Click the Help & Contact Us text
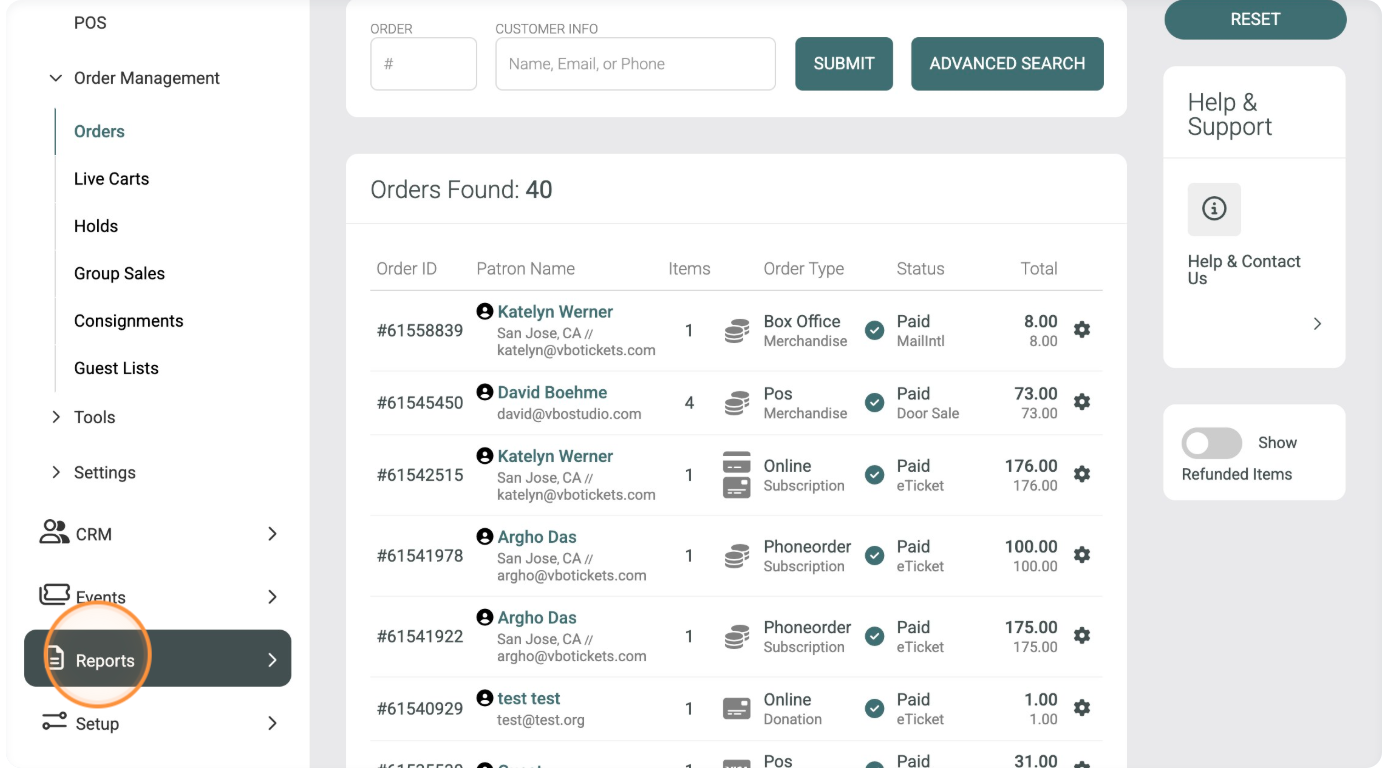Viewport: 1386px width, 780px height. 1244,270
